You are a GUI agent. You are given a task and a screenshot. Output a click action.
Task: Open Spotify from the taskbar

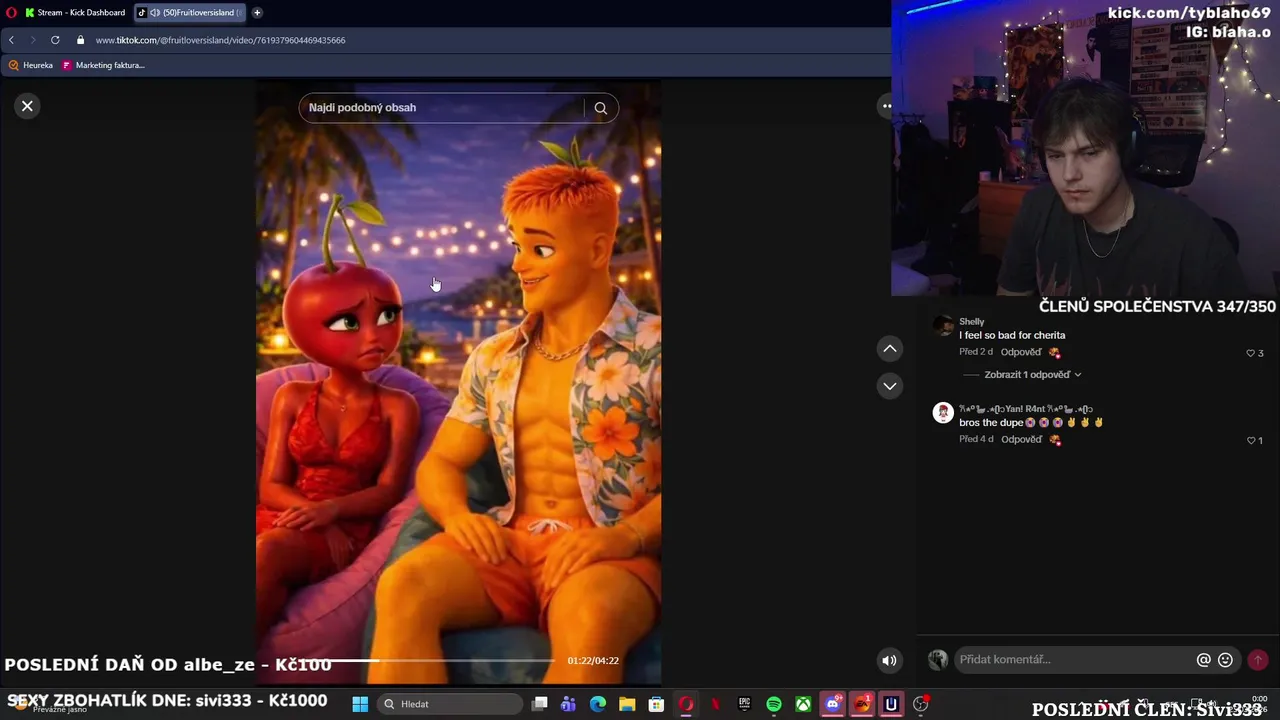point(774,704)
